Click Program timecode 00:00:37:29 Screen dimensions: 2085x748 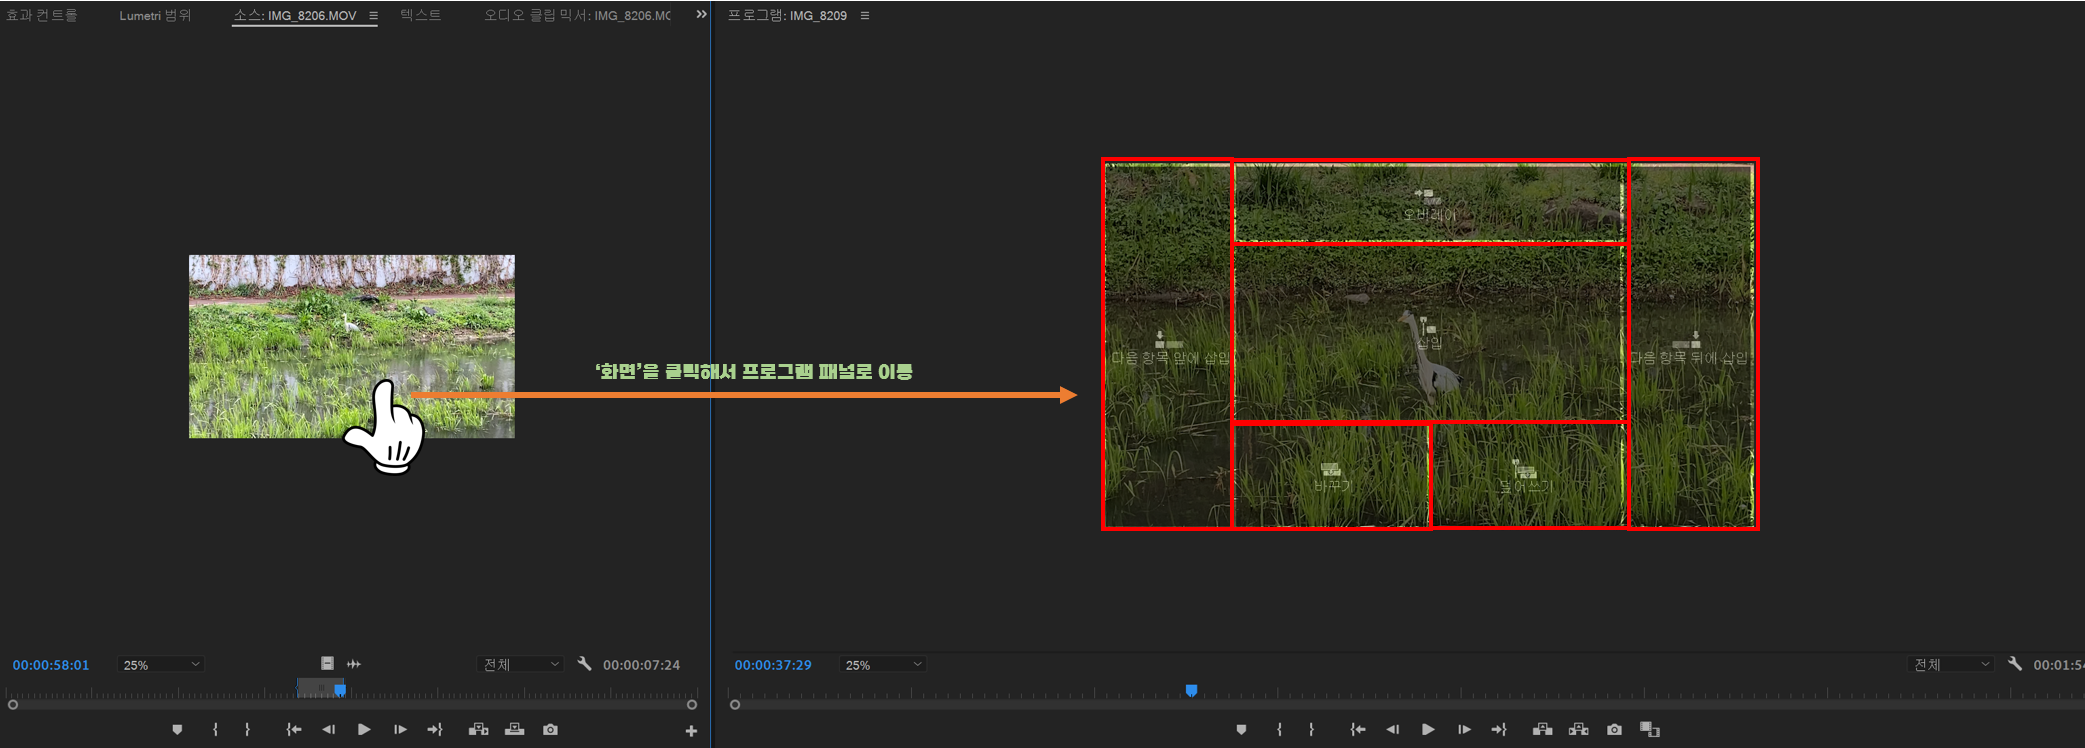[x=773, y=665]
